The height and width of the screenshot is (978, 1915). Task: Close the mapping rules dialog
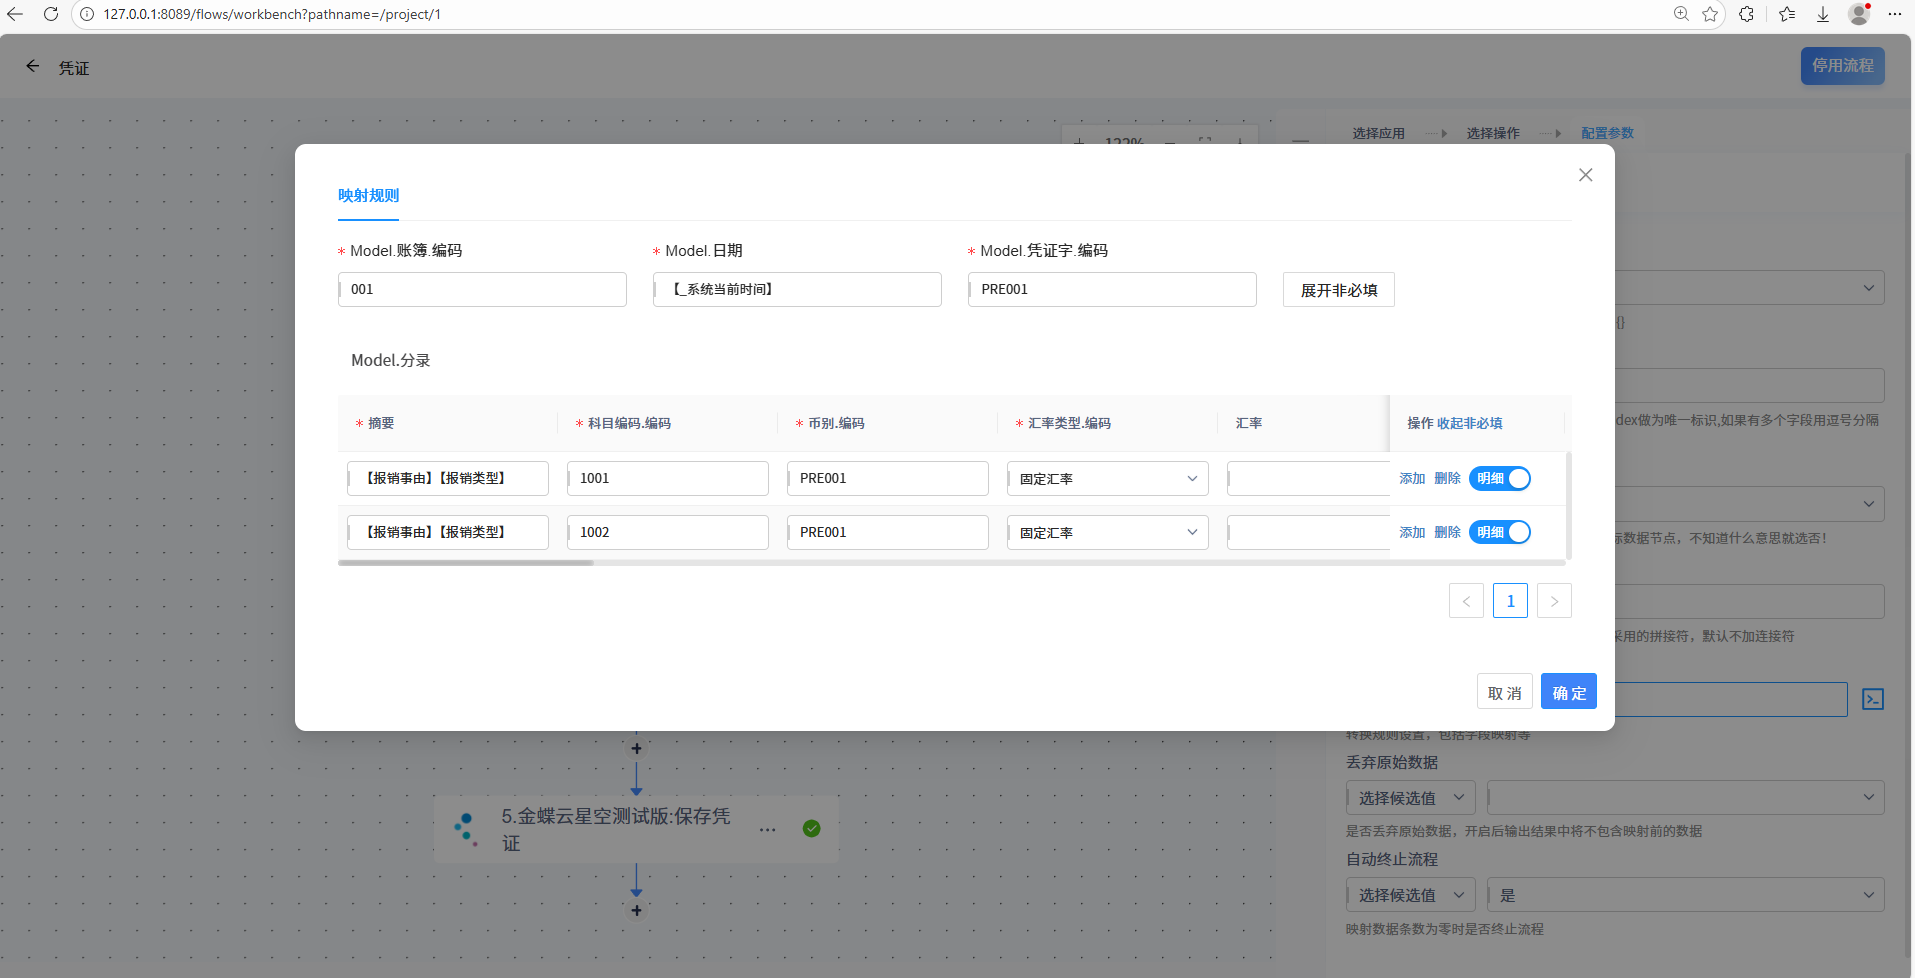(x=1585, y=175)
